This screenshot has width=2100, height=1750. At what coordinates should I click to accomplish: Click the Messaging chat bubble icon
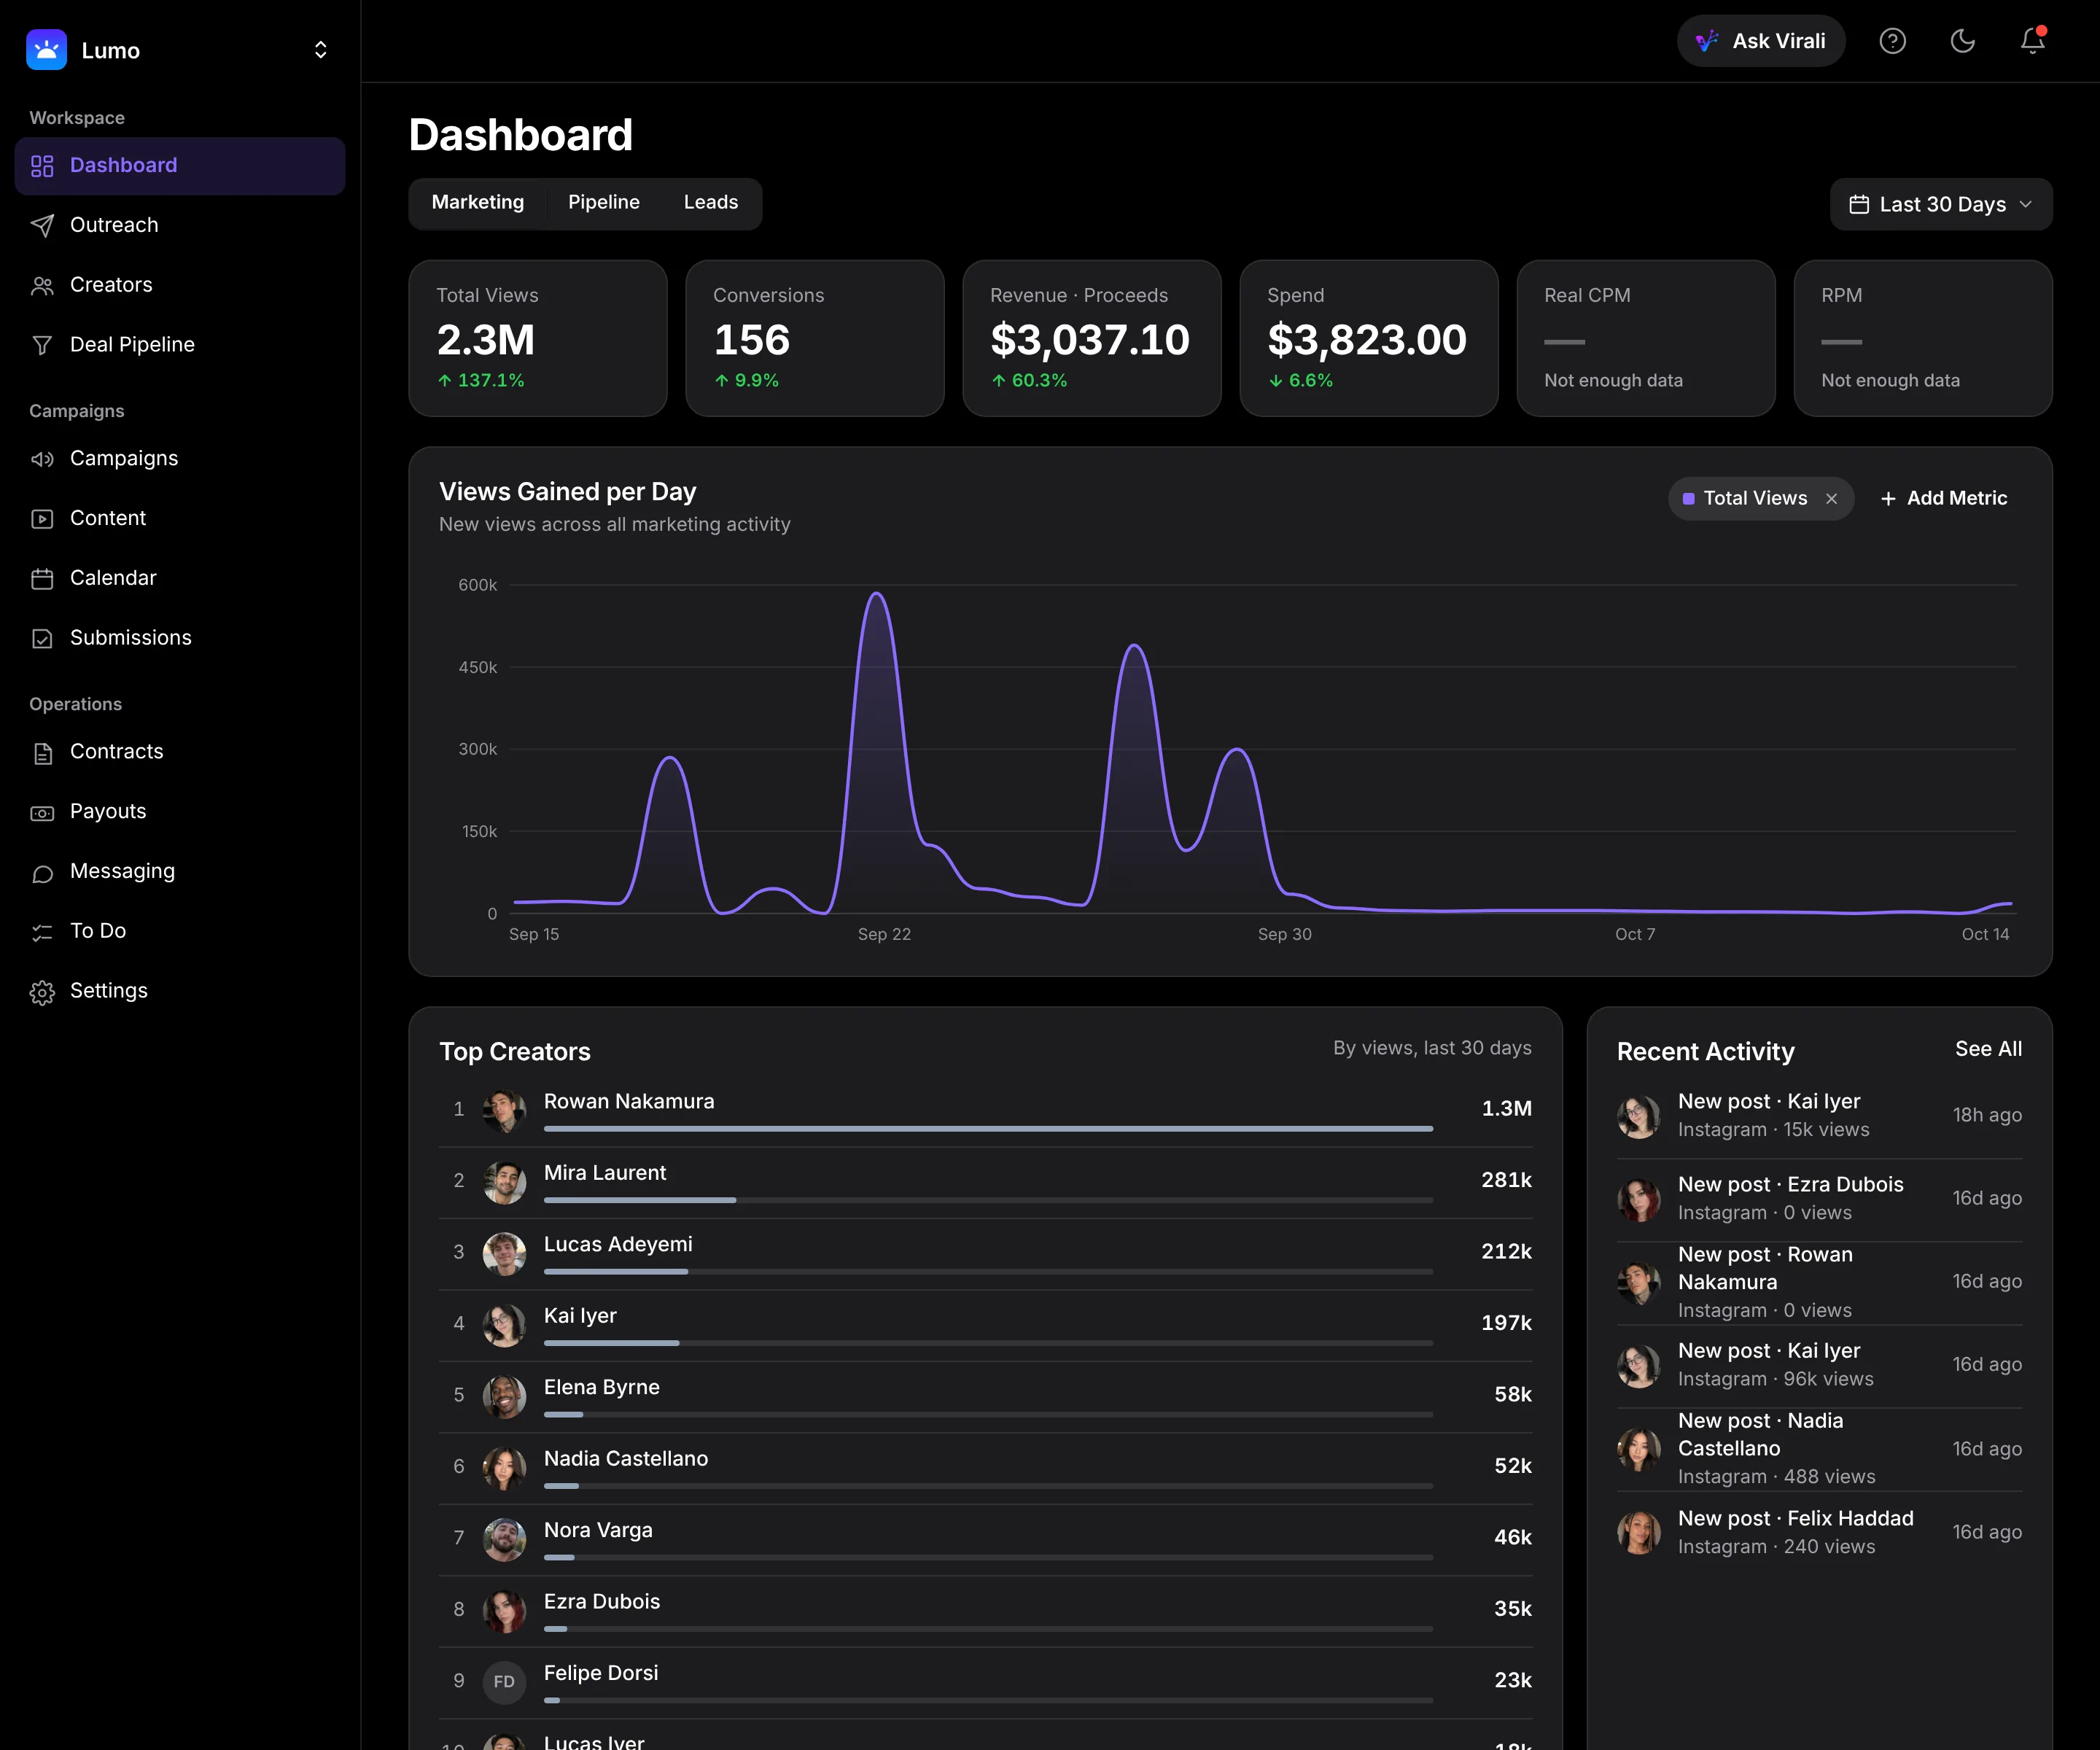click(42, 873)
